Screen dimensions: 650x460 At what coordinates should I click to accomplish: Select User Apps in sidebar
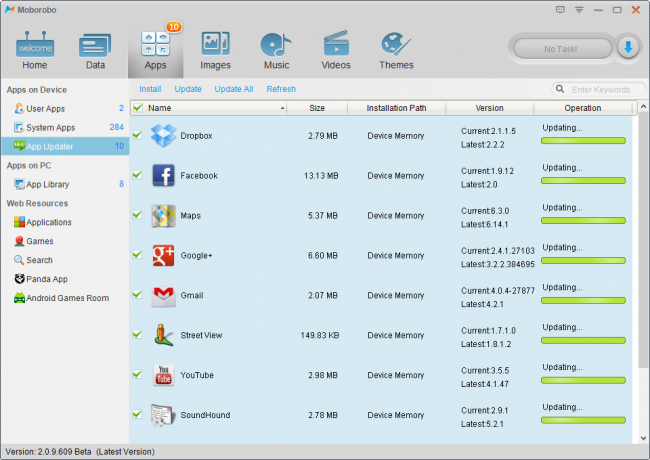pyautogui.click(x=65, y=109)
